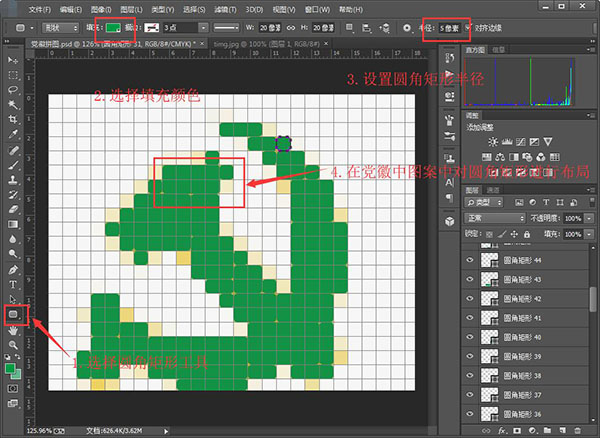600x438 pixels.
Task: Add a Levels adjustment
Action: 507,142
